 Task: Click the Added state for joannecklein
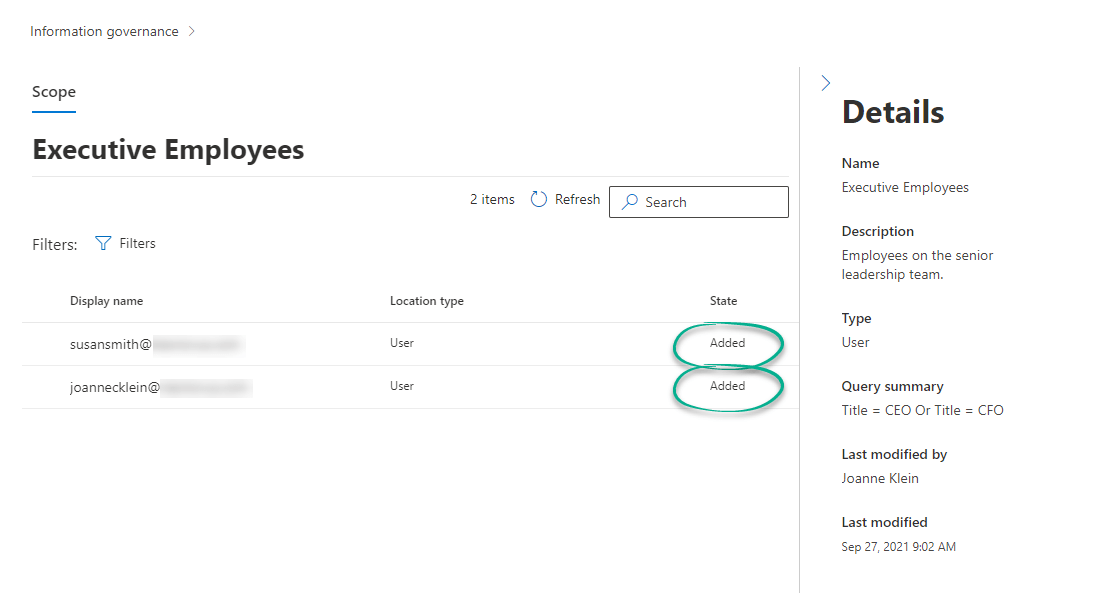[728, 386]
